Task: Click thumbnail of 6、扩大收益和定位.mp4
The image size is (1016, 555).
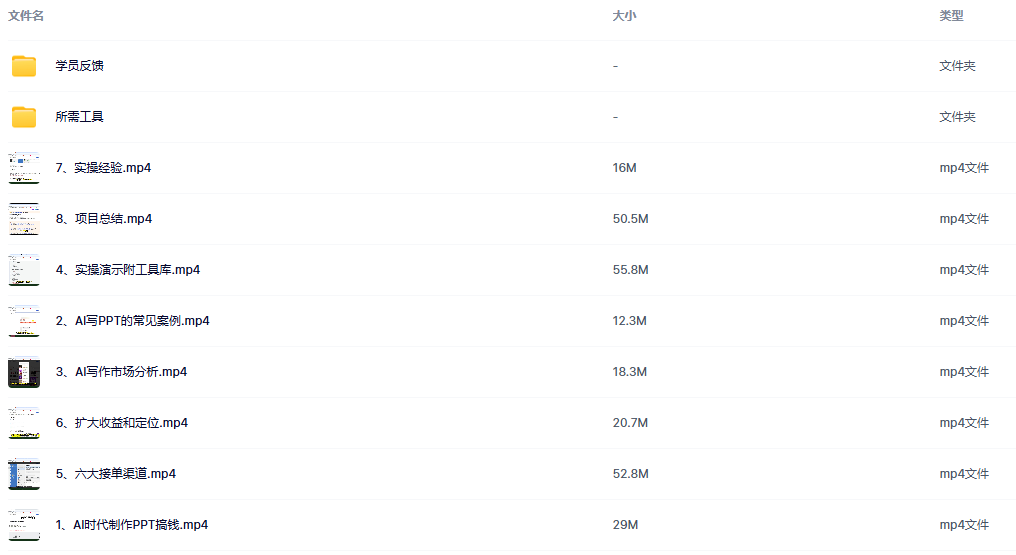Action: point(24,423)
